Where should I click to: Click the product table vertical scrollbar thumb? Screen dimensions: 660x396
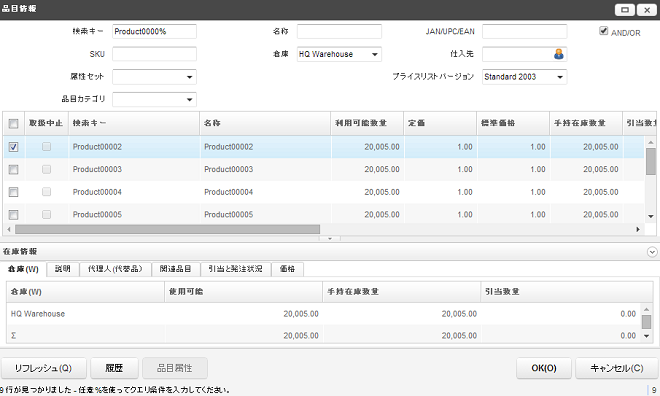(x=651, y=161)
